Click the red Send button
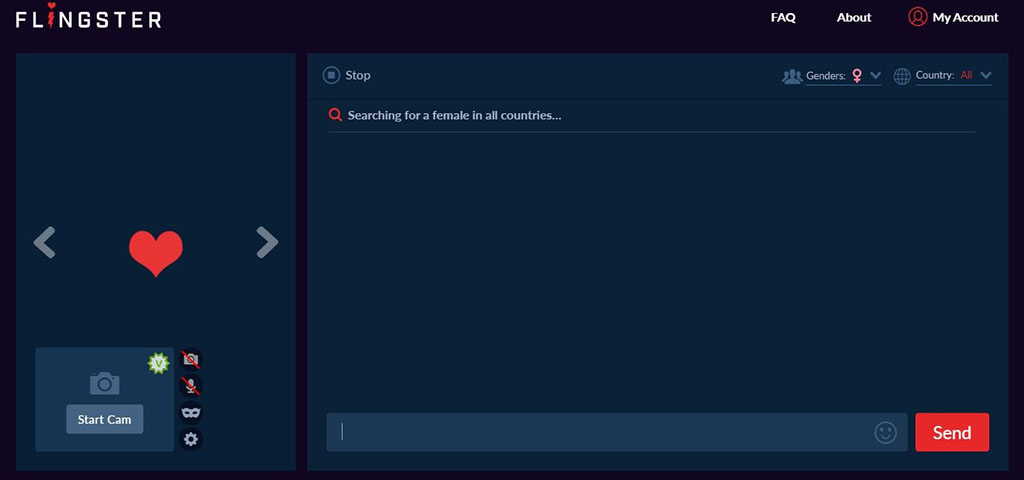The width and height of the screenshot is (1024, 480). [x=952, y=432]
